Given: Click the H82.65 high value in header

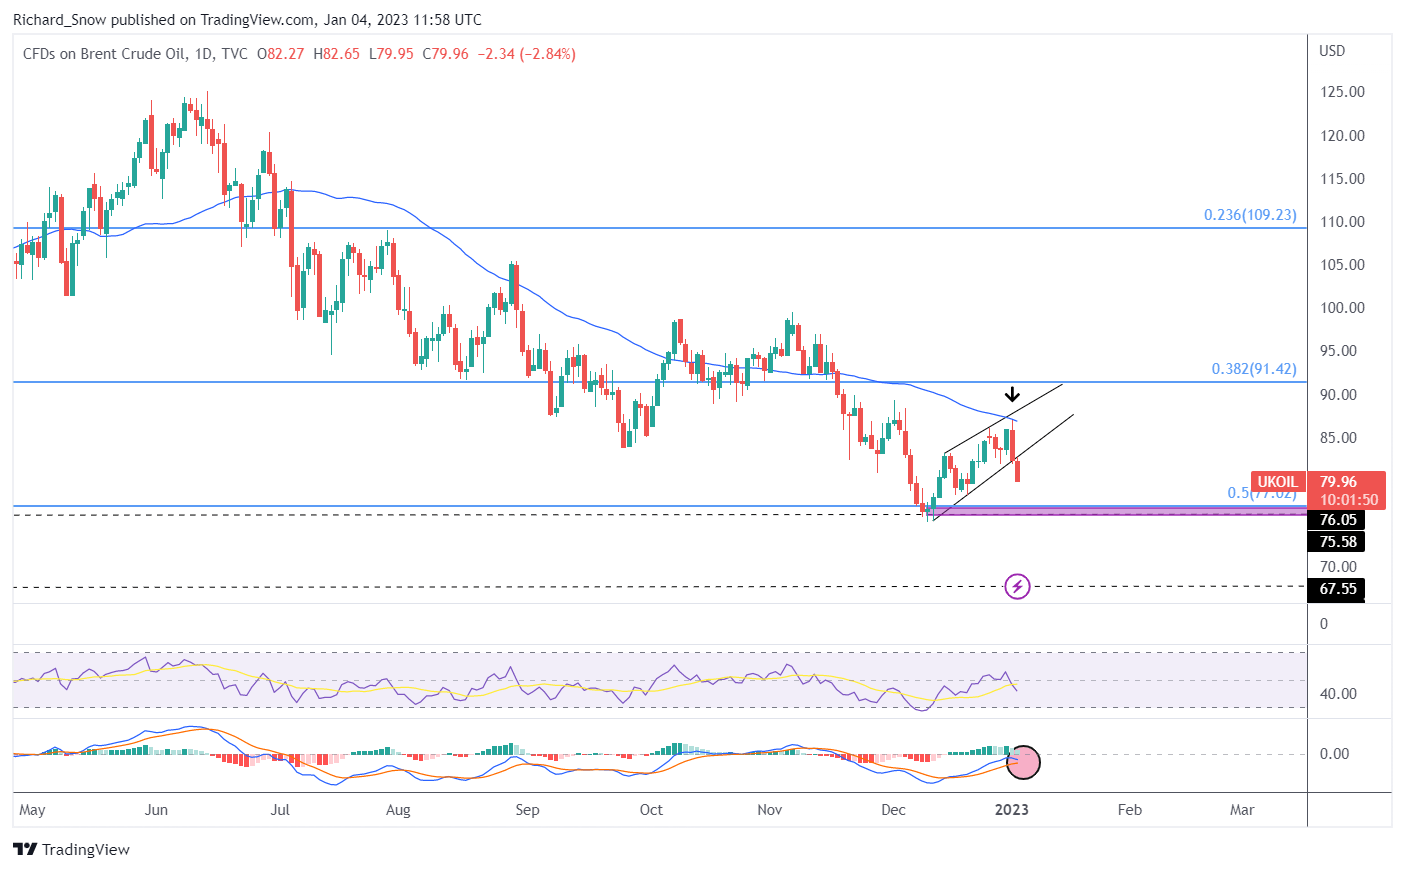Looking at the screenshot, I should tap(336, 54).
